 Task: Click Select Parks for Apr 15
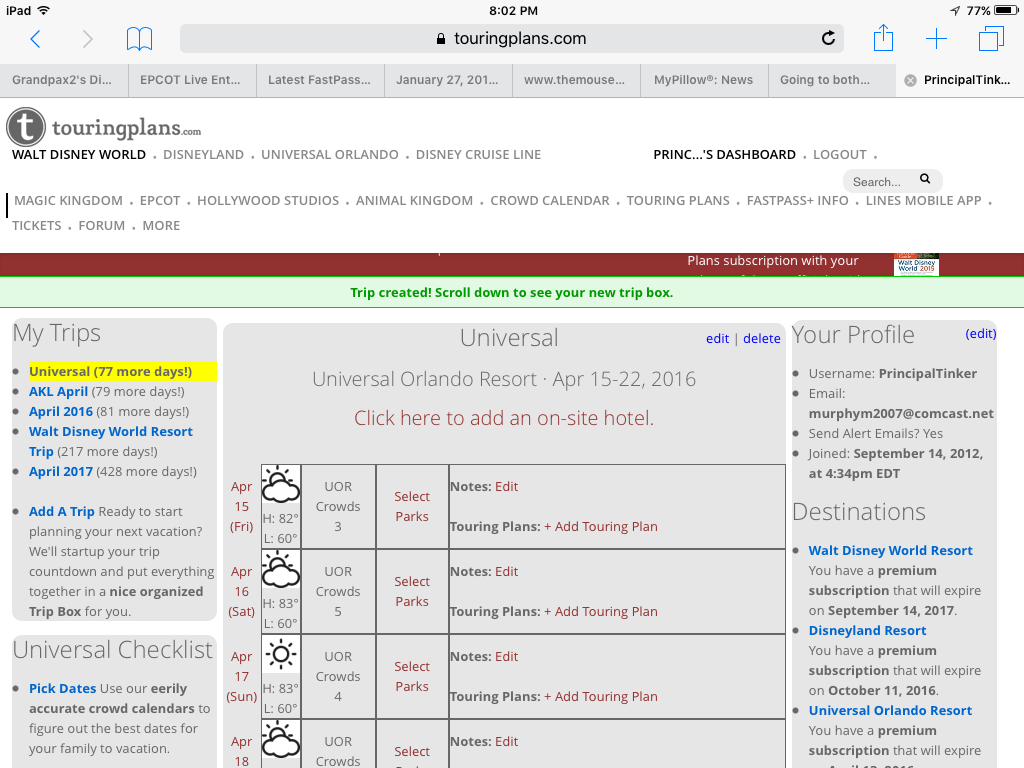[412, 506]
